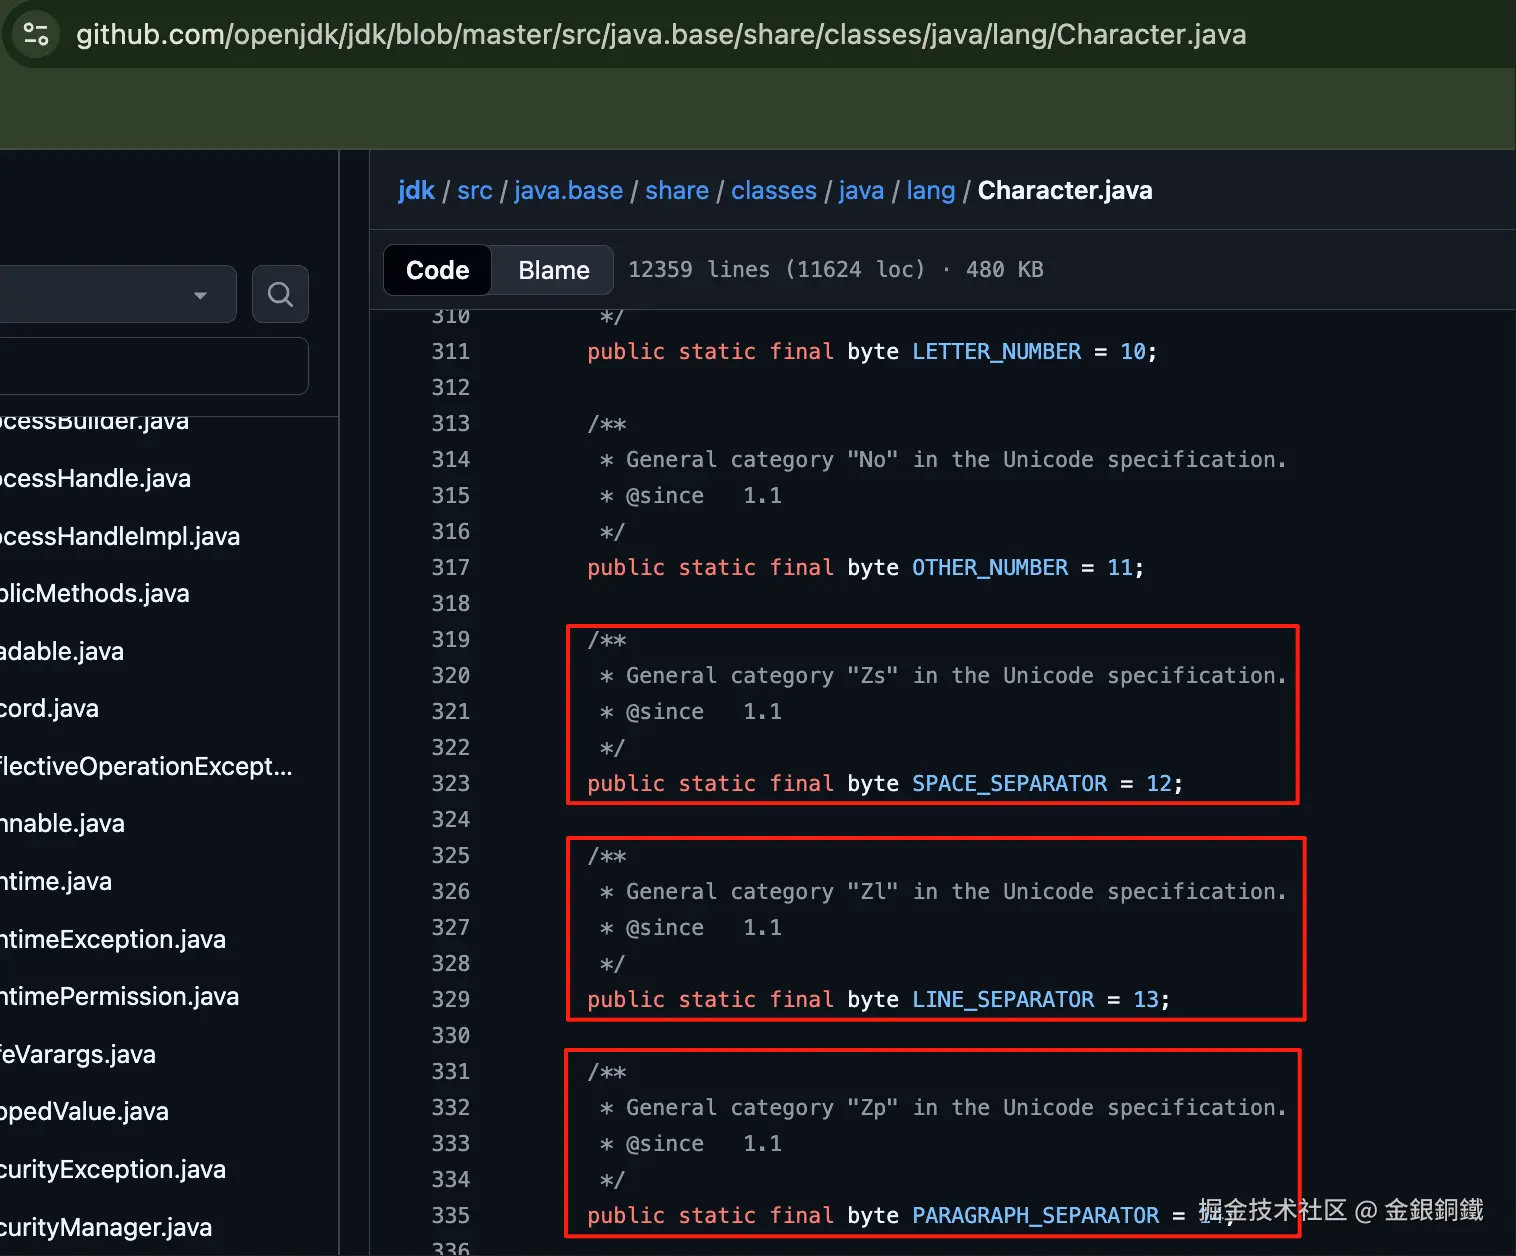This screenshot has width=1516, height=1256.
Task: Select line number 332
Action: coord(450,1107)
